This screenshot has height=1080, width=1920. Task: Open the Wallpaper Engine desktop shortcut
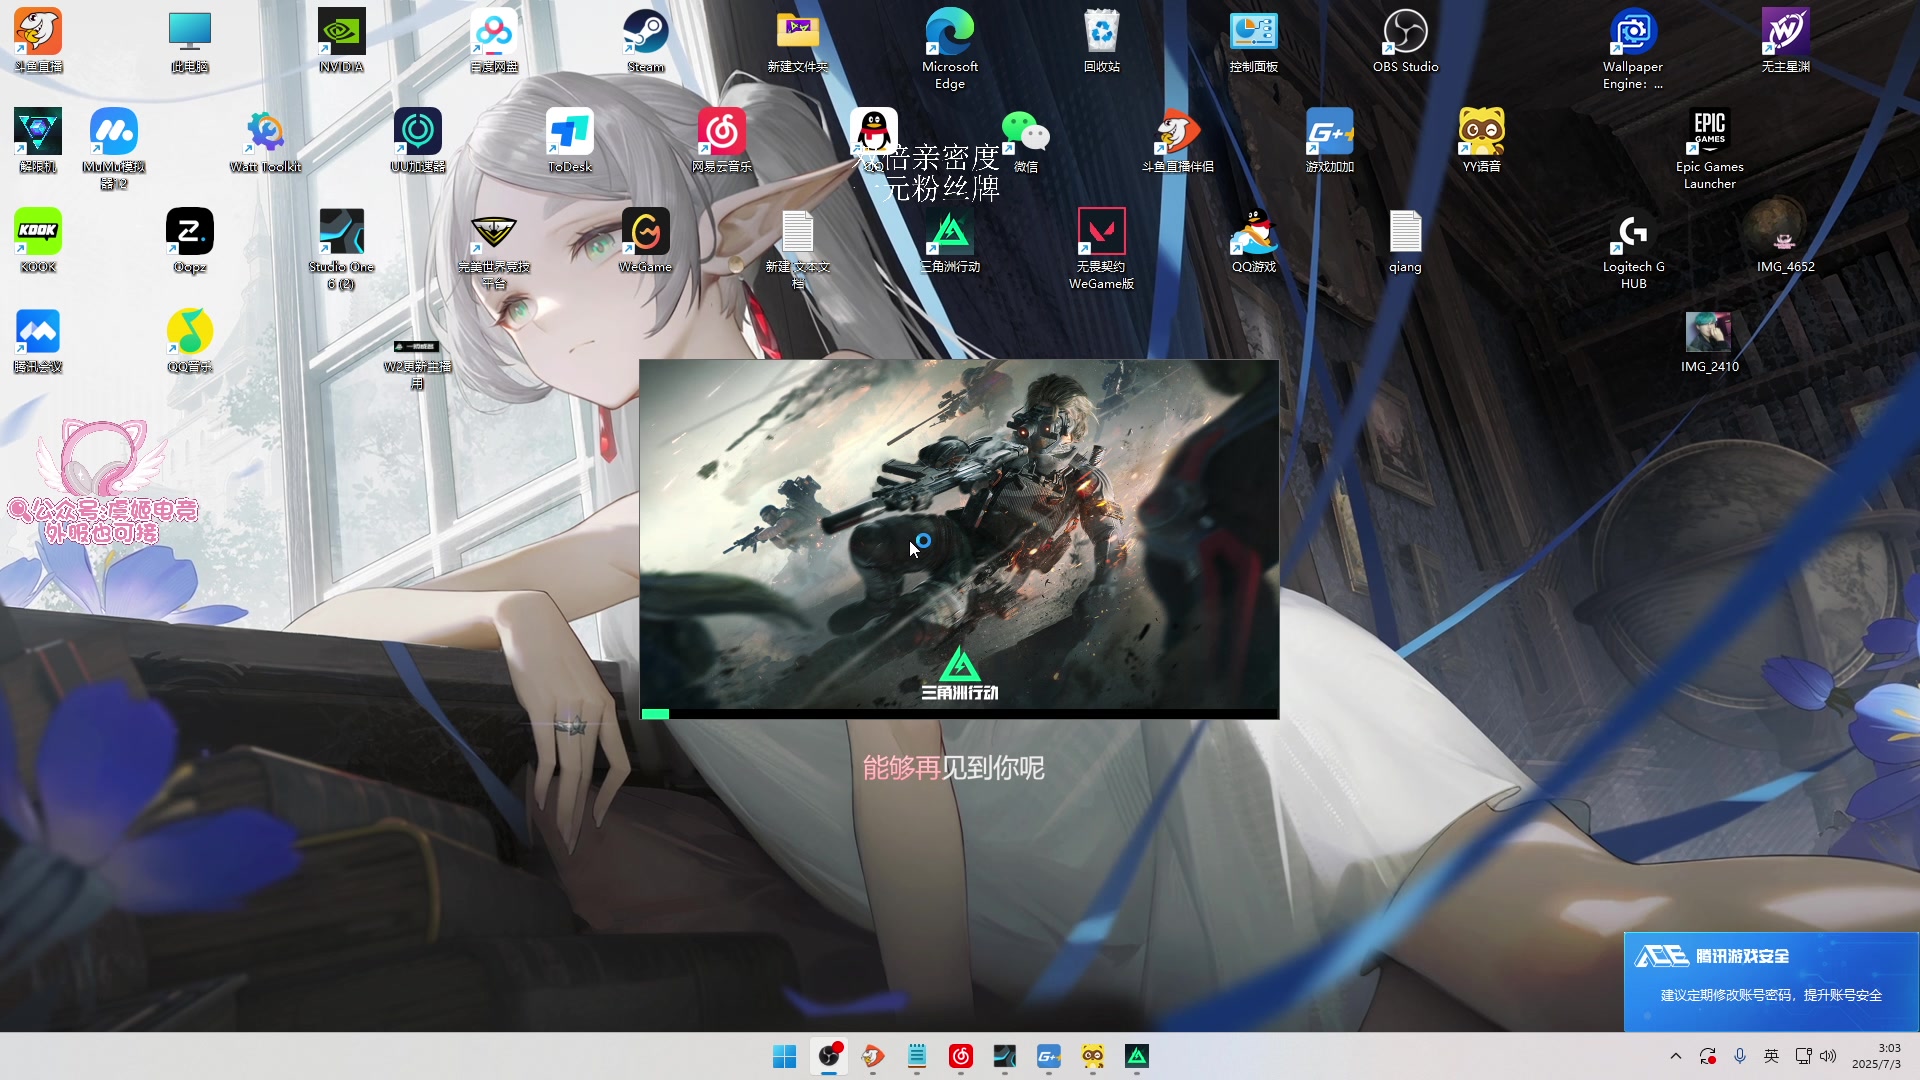point(1633,48)
